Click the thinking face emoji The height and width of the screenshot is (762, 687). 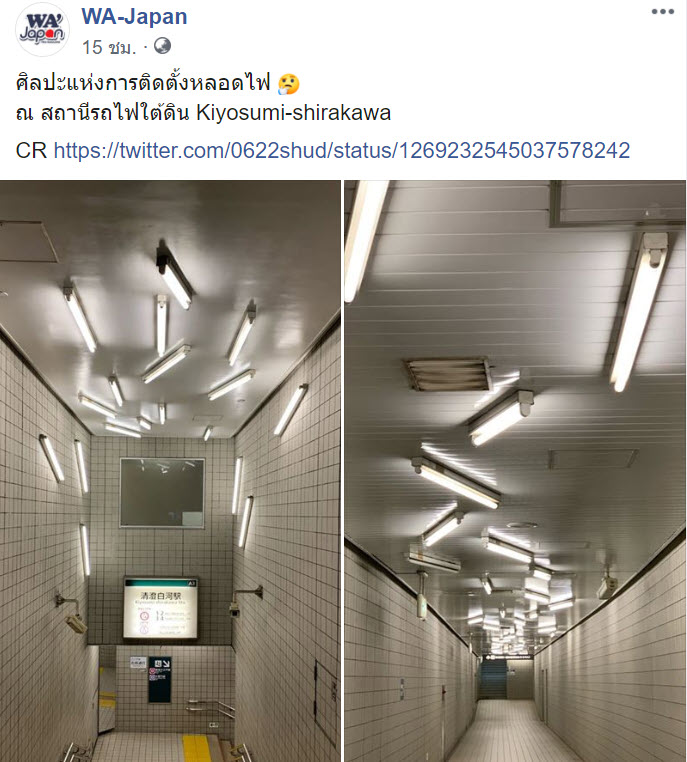pos(289,84)
